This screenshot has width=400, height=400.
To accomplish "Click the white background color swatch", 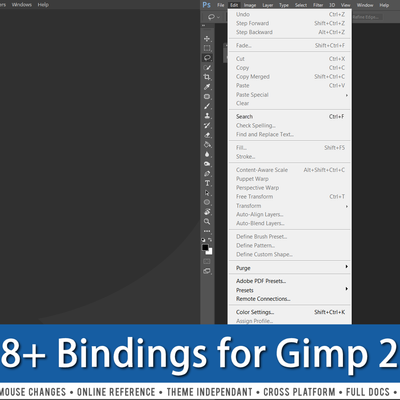I will click(x=210, y=252).
